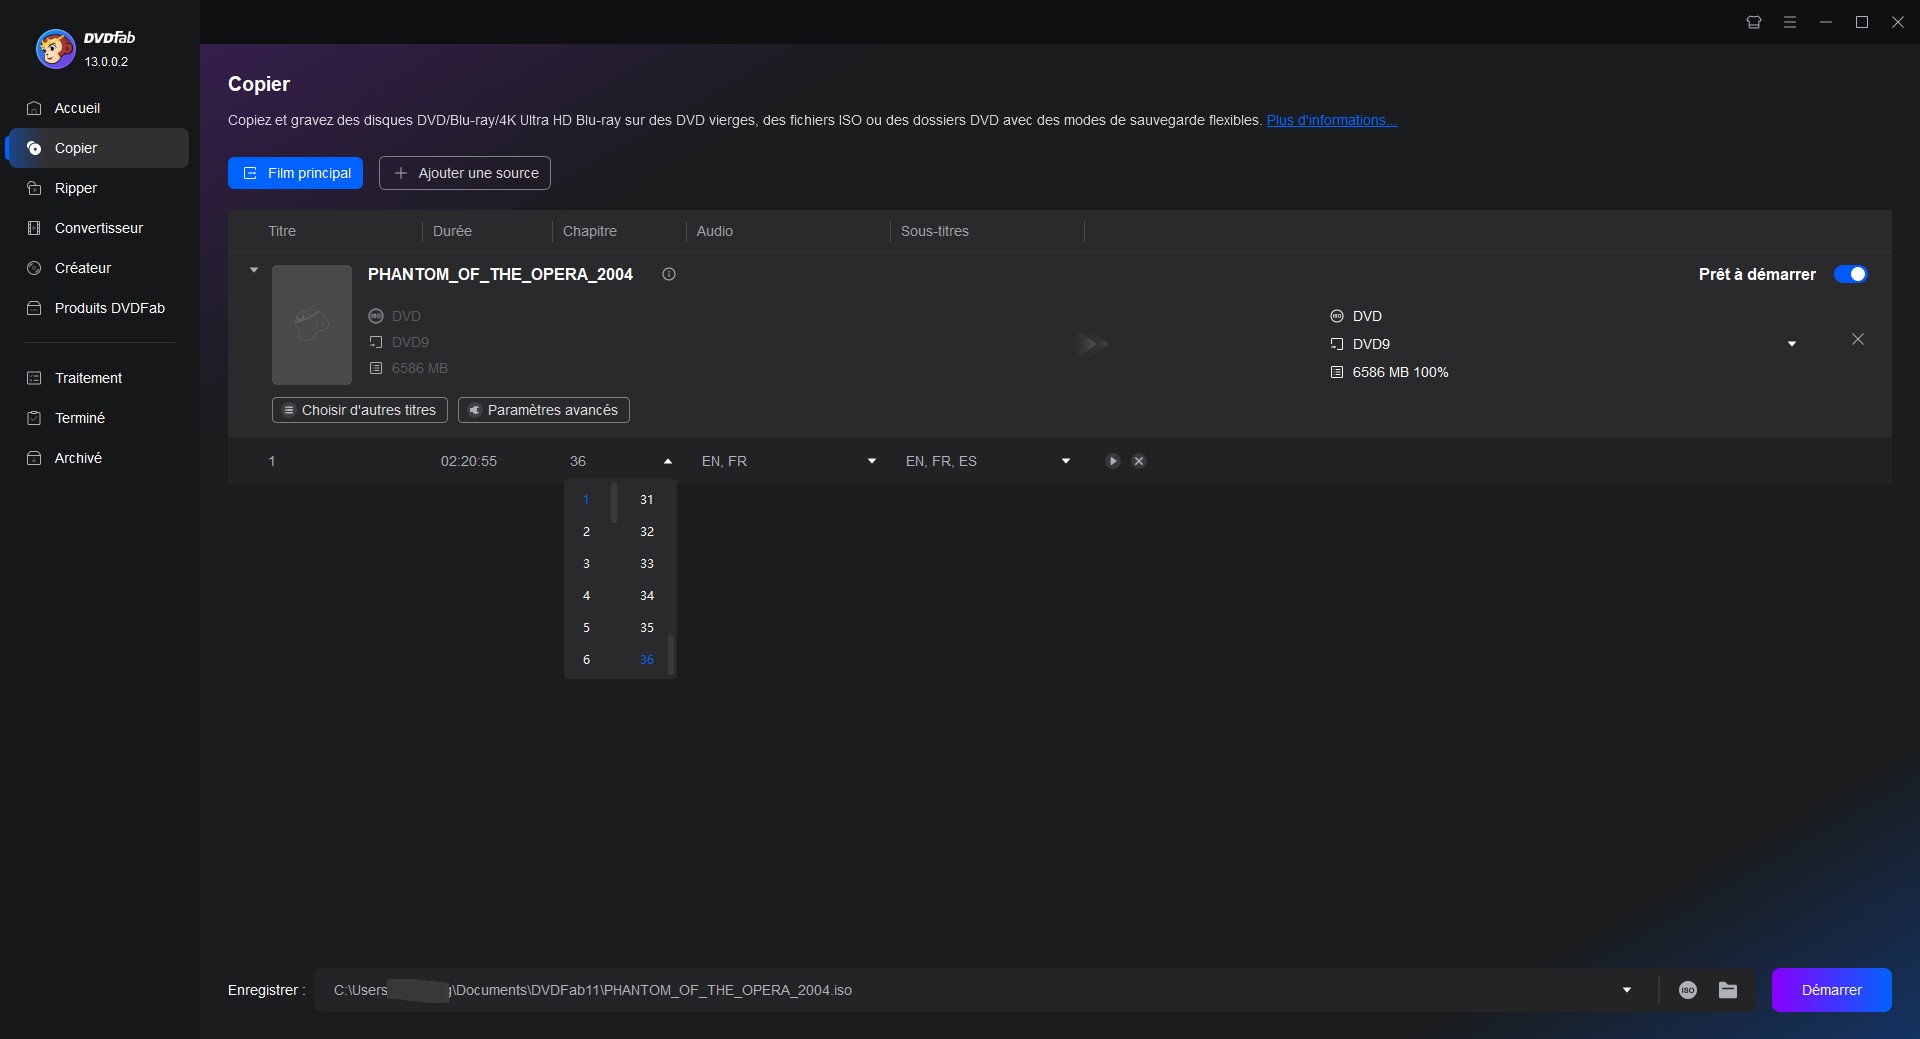
Task: Follow the Plus d'informations link
Action: tap(1332, 120)
